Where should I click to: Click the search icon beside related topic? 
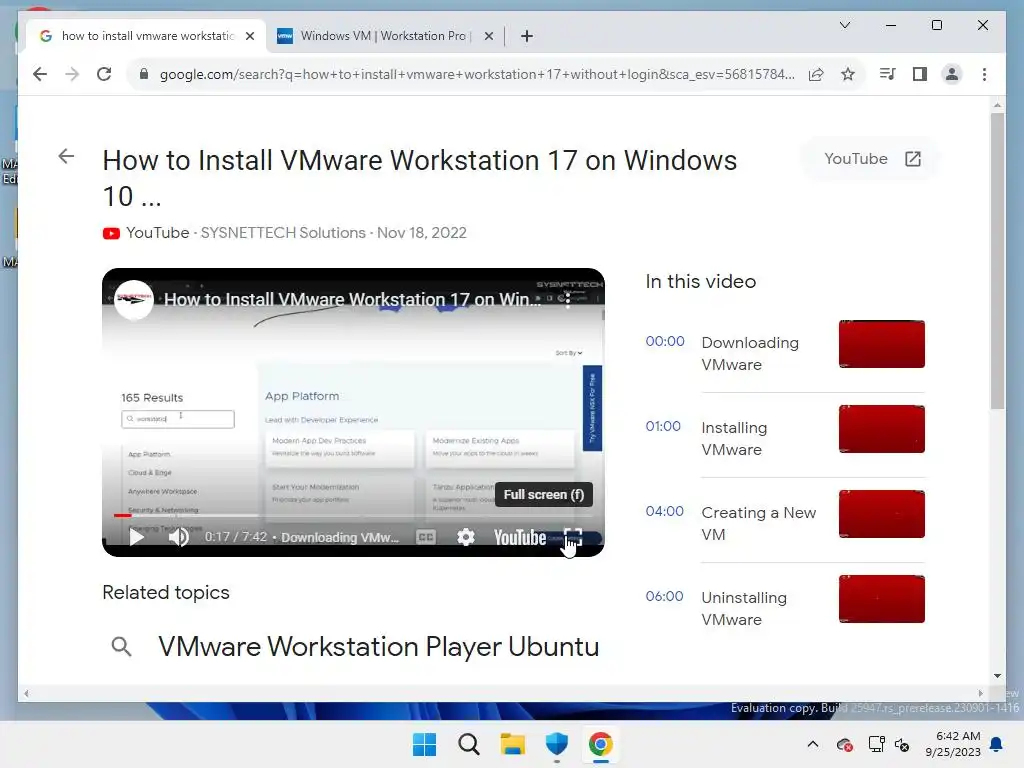click(x=121, y=647)
